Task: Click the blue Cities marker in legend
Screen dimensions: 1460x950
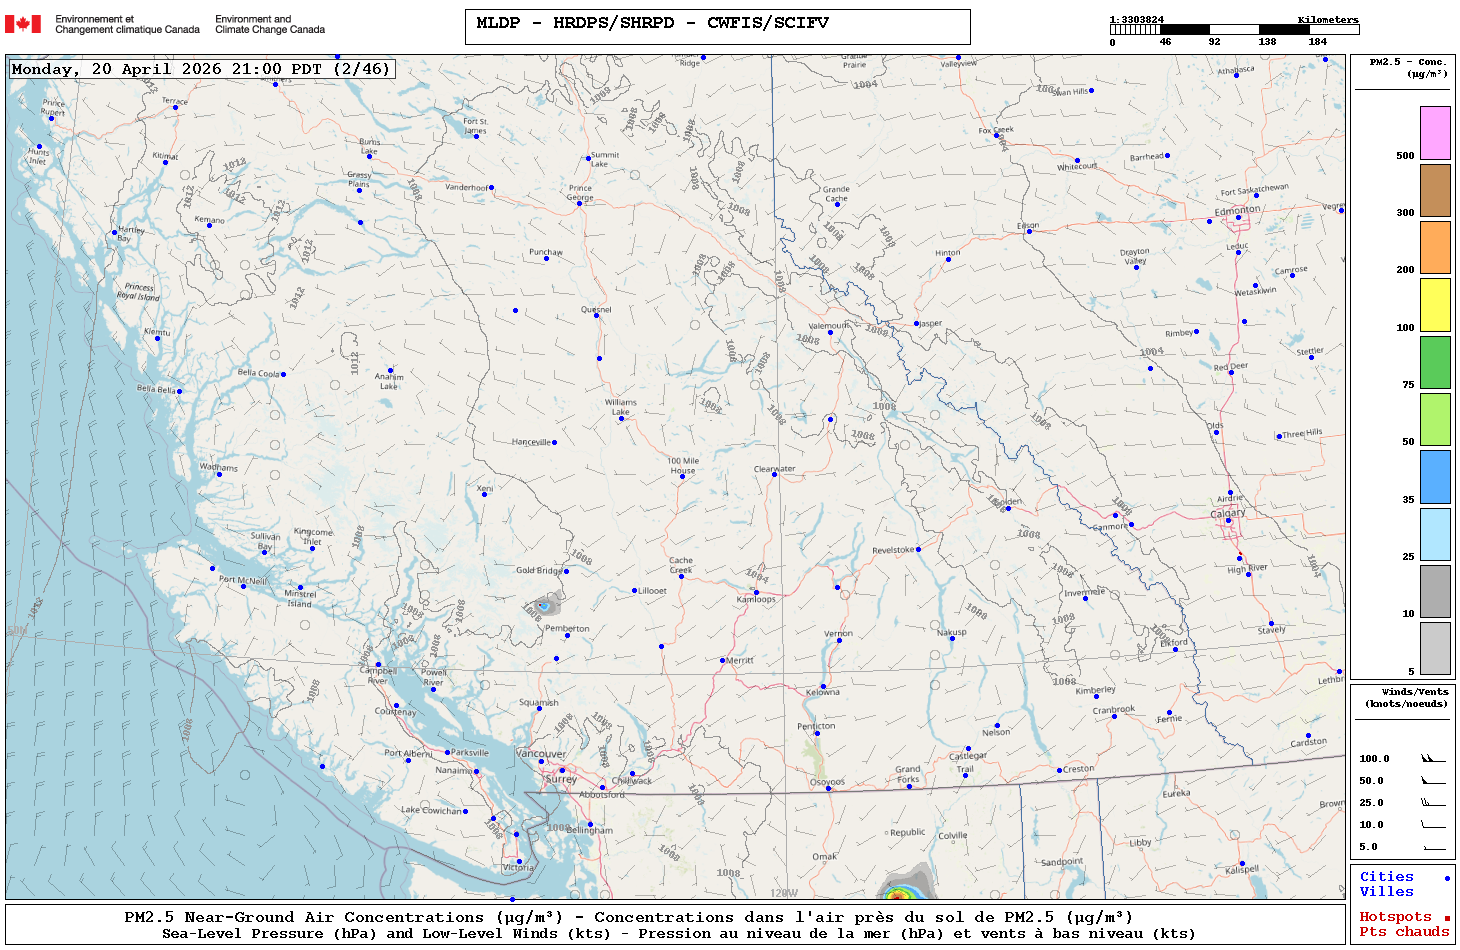Action: point(1446,878)
